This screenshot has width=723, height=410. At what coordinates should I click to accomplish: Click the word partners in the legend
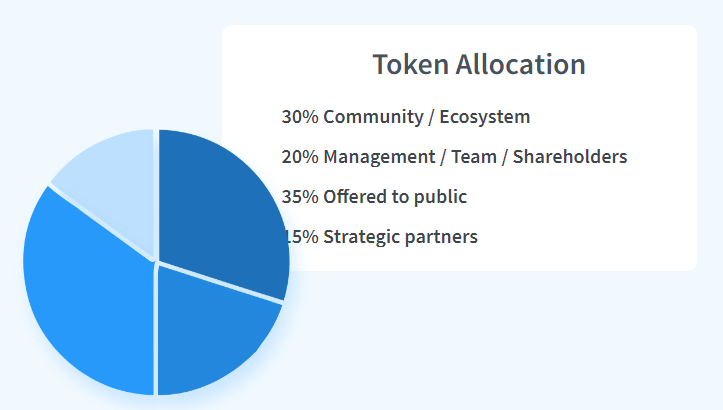(443, 237)
